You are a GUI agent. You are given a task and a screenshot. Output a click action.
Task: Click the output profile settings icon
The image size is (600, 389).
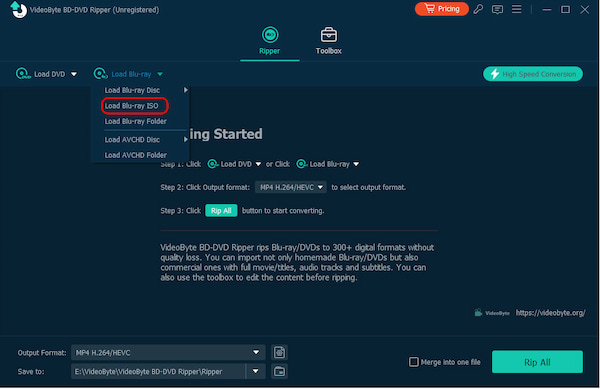pyautogui.click(x=279, y=352)
